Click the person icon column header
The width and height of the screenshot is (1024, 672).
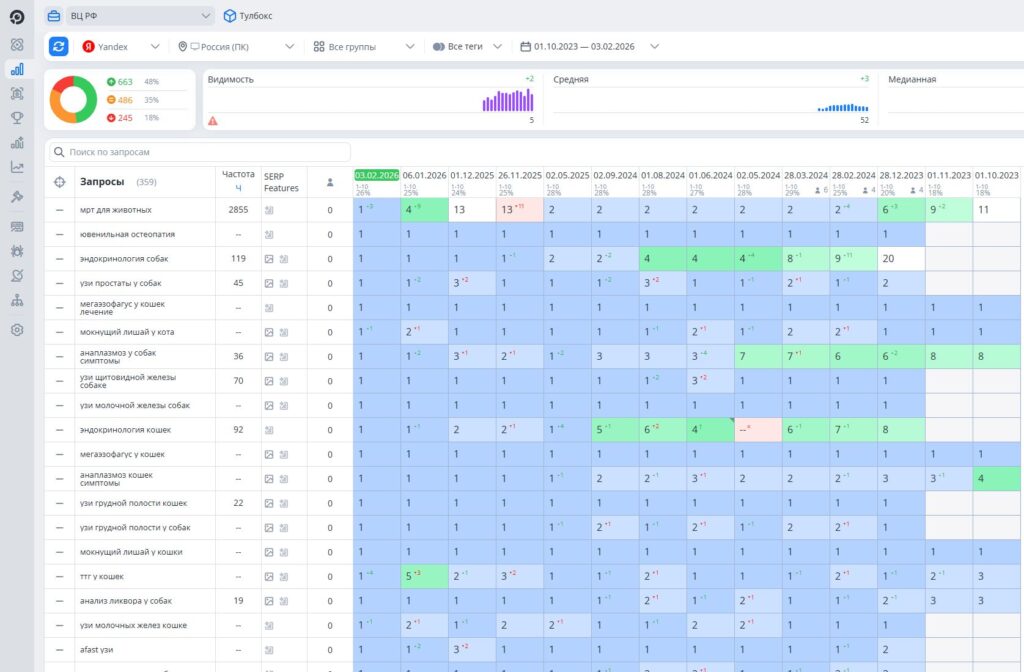330,182
